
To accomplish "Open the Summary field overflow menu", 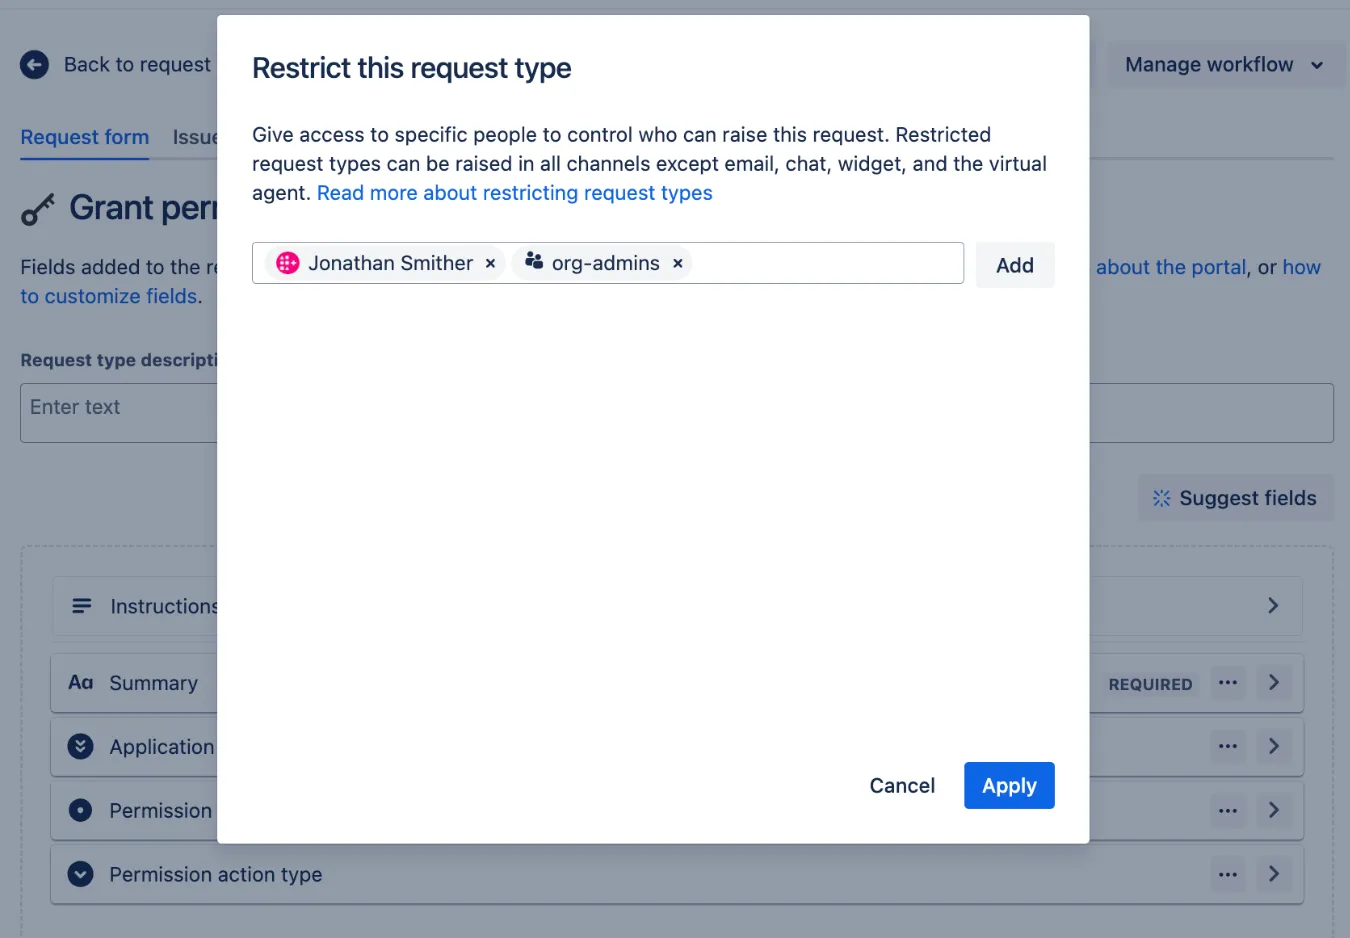I will click(1227, 682).
